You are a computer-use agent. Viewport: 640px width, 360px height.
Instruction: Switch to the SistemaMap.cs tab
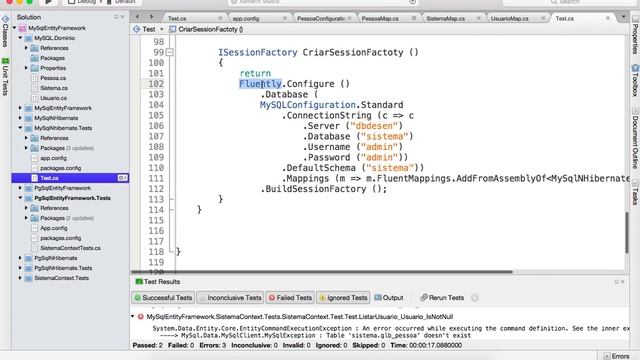445,18
